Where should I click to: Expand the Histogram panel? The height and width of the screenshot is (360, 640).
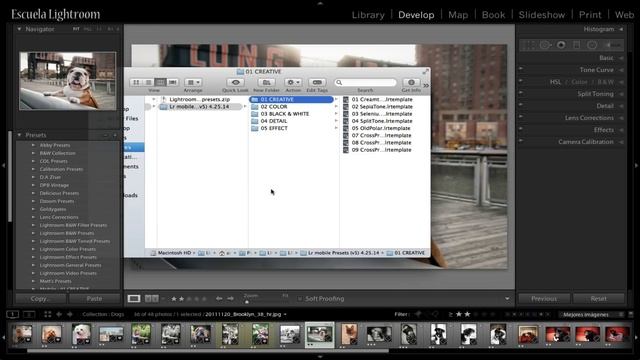pyautogui.click(x=621, y=29)
